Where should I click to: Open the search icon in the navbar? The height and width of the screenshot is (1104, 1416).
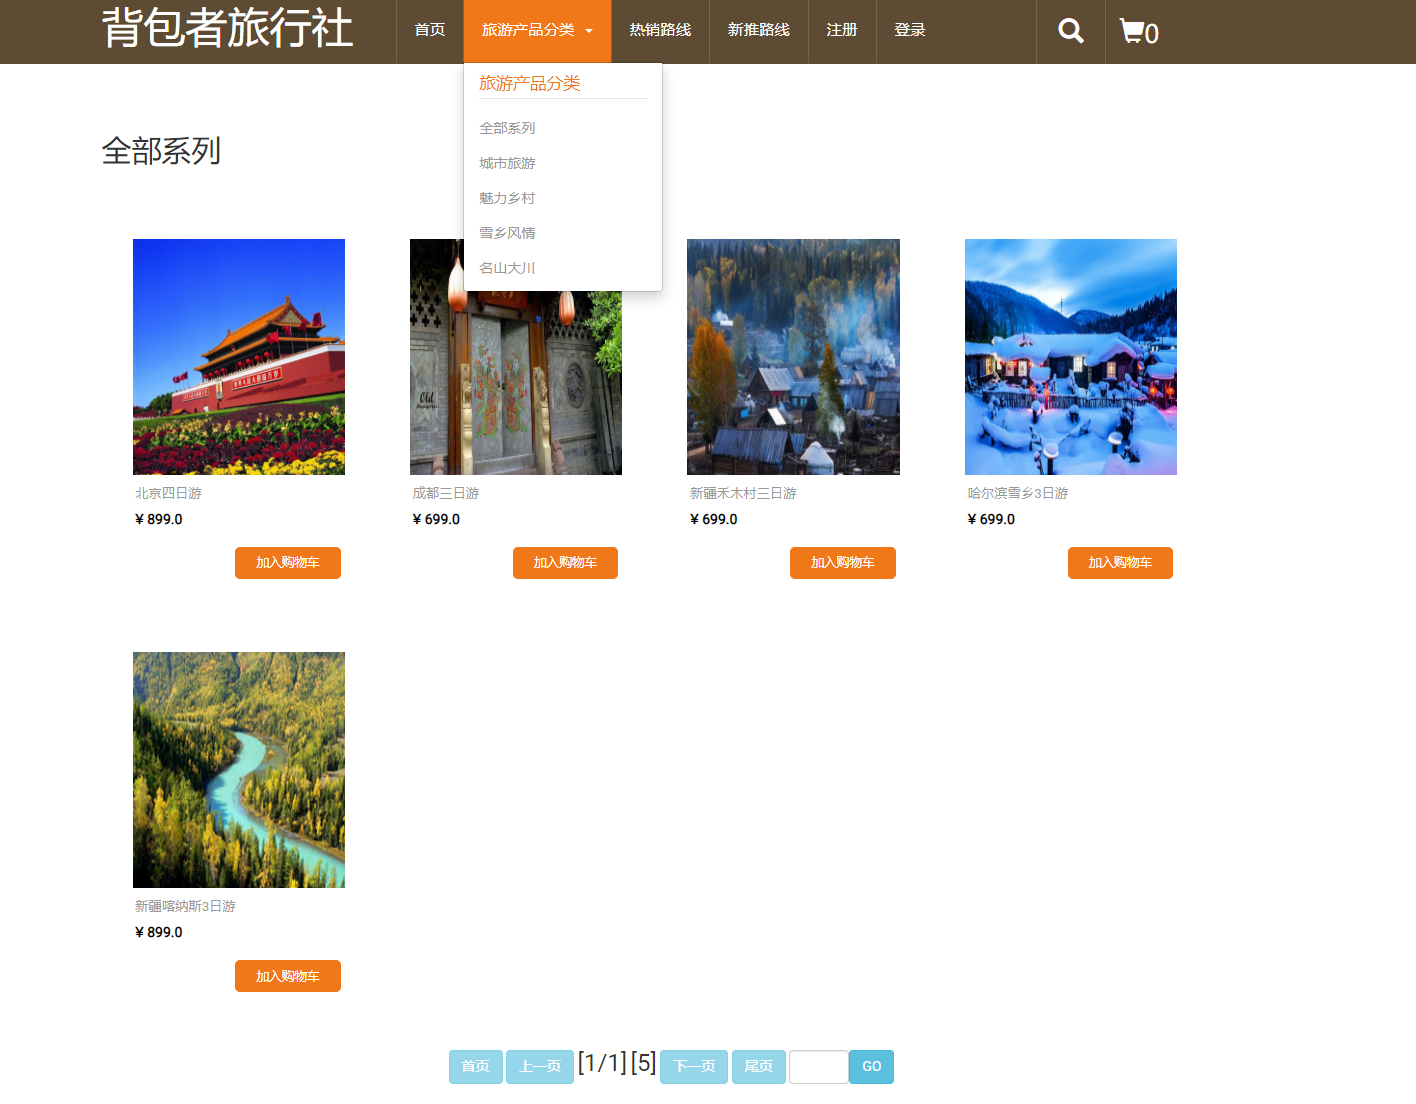pyautogui.click(x=1069, y=31)
